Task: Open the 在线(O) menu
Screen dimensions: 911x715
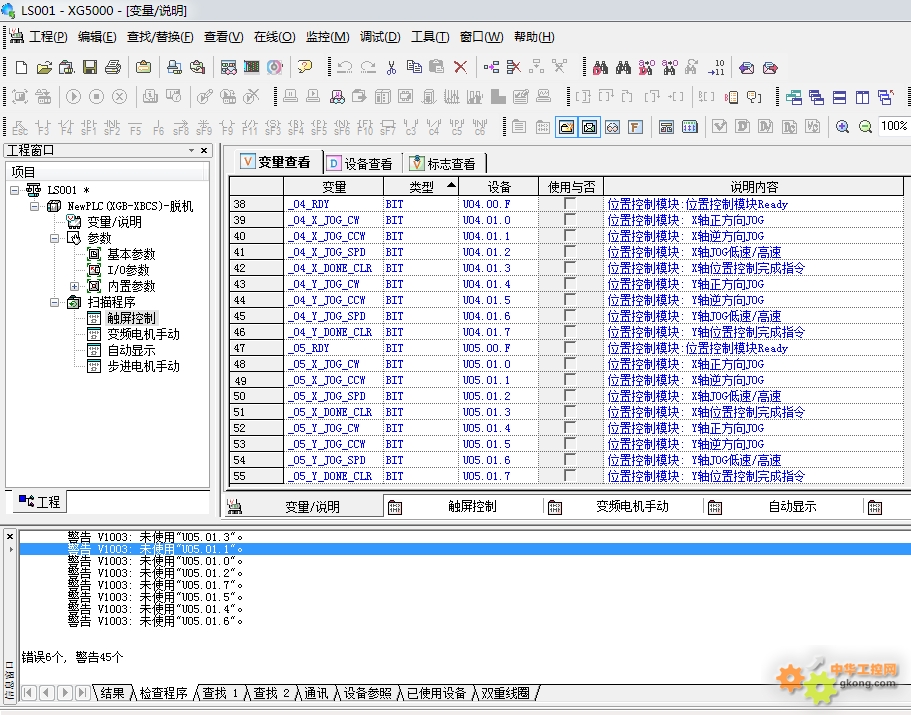Action: click(x=274, y=37)
